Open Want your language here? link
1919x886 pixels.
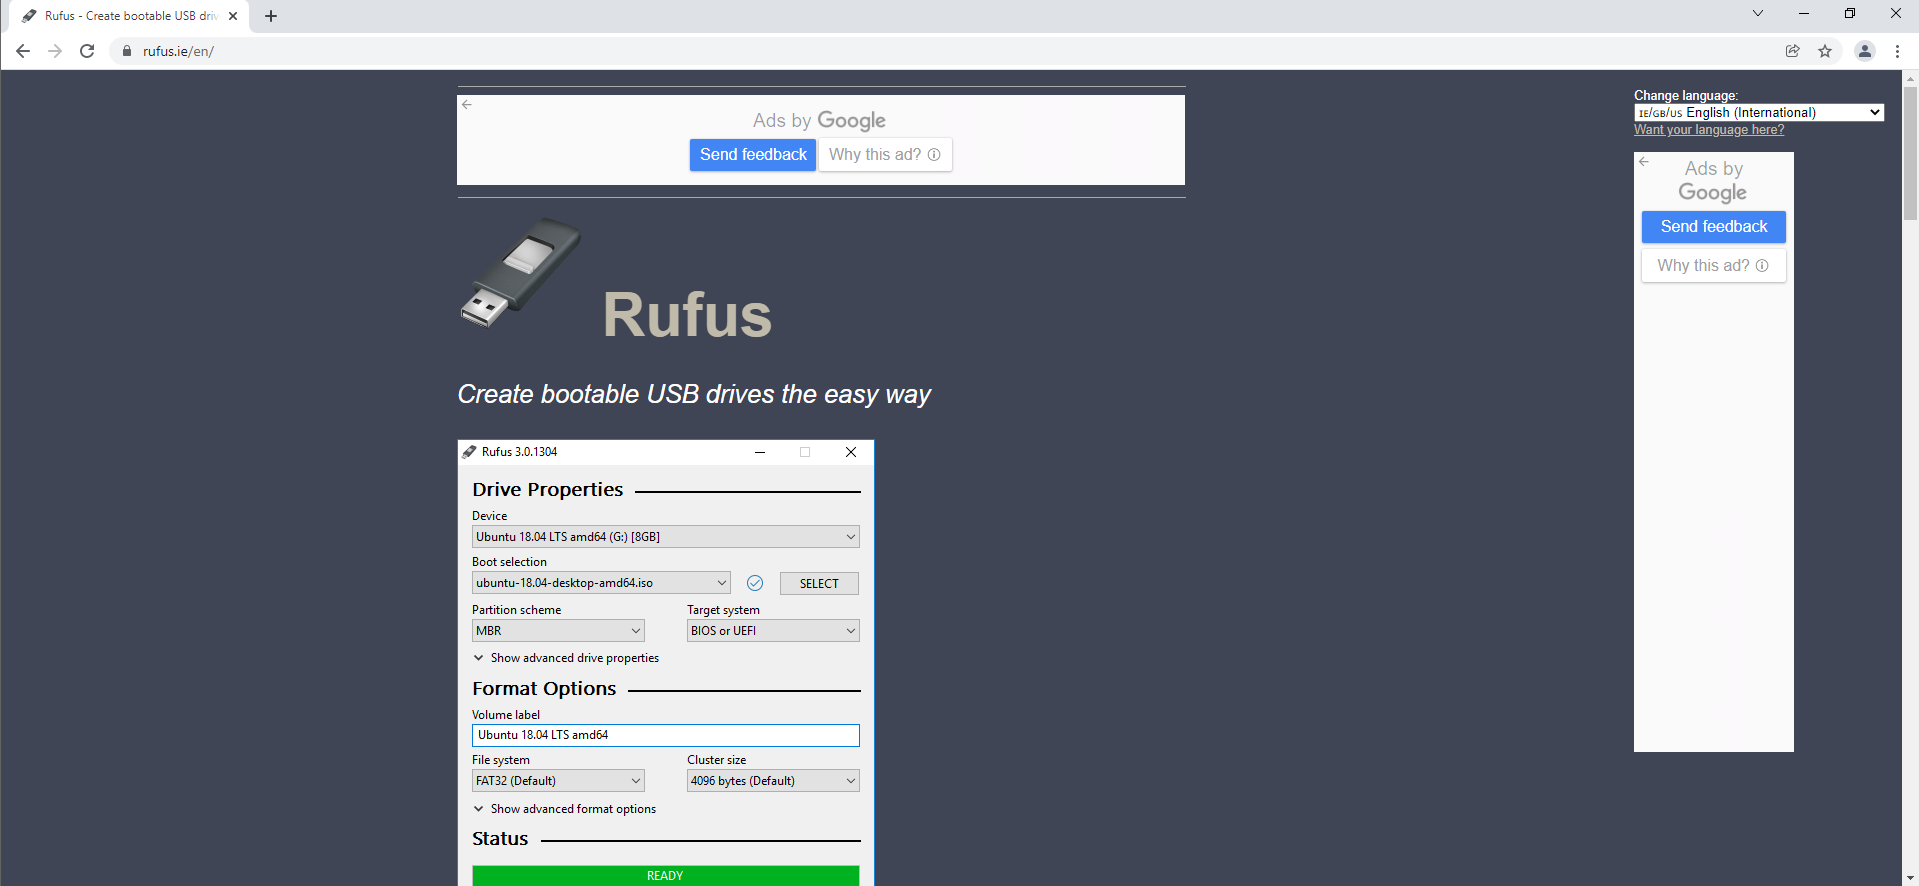click(x=1709, y=130)
